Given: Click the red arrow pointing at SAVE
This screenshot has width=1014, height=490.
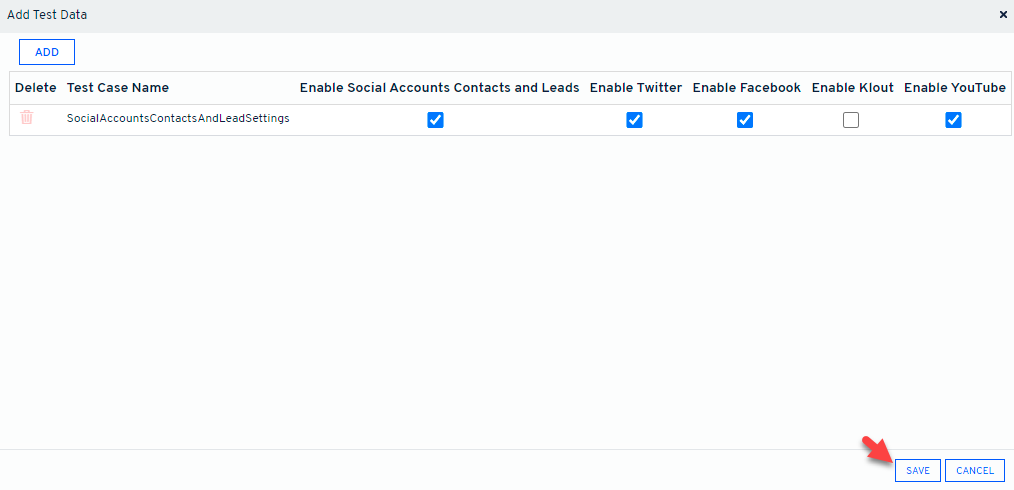Looking at the screenshot, I should tap(876, 450).
